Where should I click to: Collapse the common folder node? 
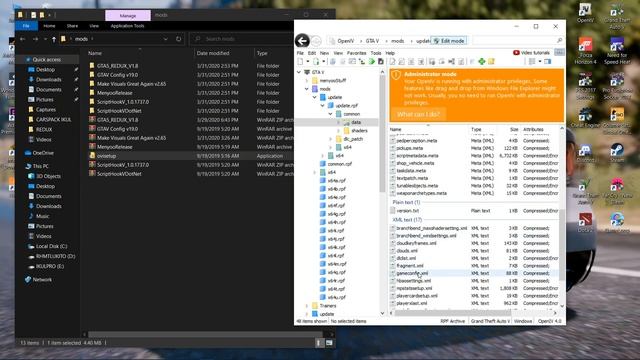(331, 114)
